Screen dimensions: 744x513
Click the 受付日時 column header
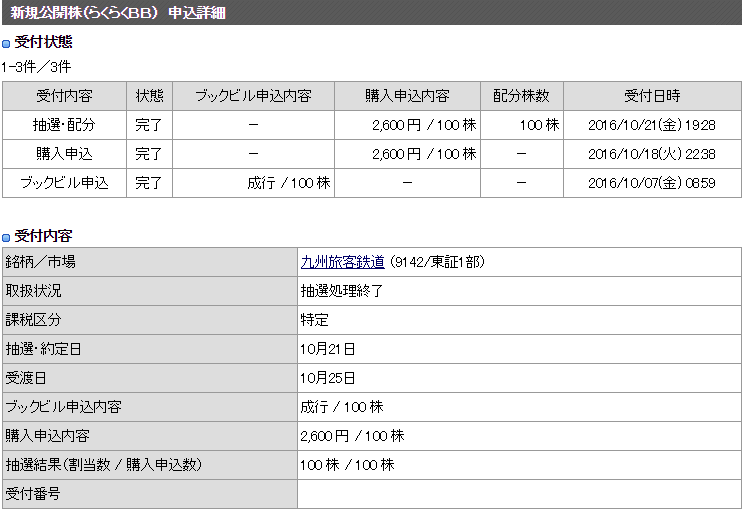[x=652, y=96]
